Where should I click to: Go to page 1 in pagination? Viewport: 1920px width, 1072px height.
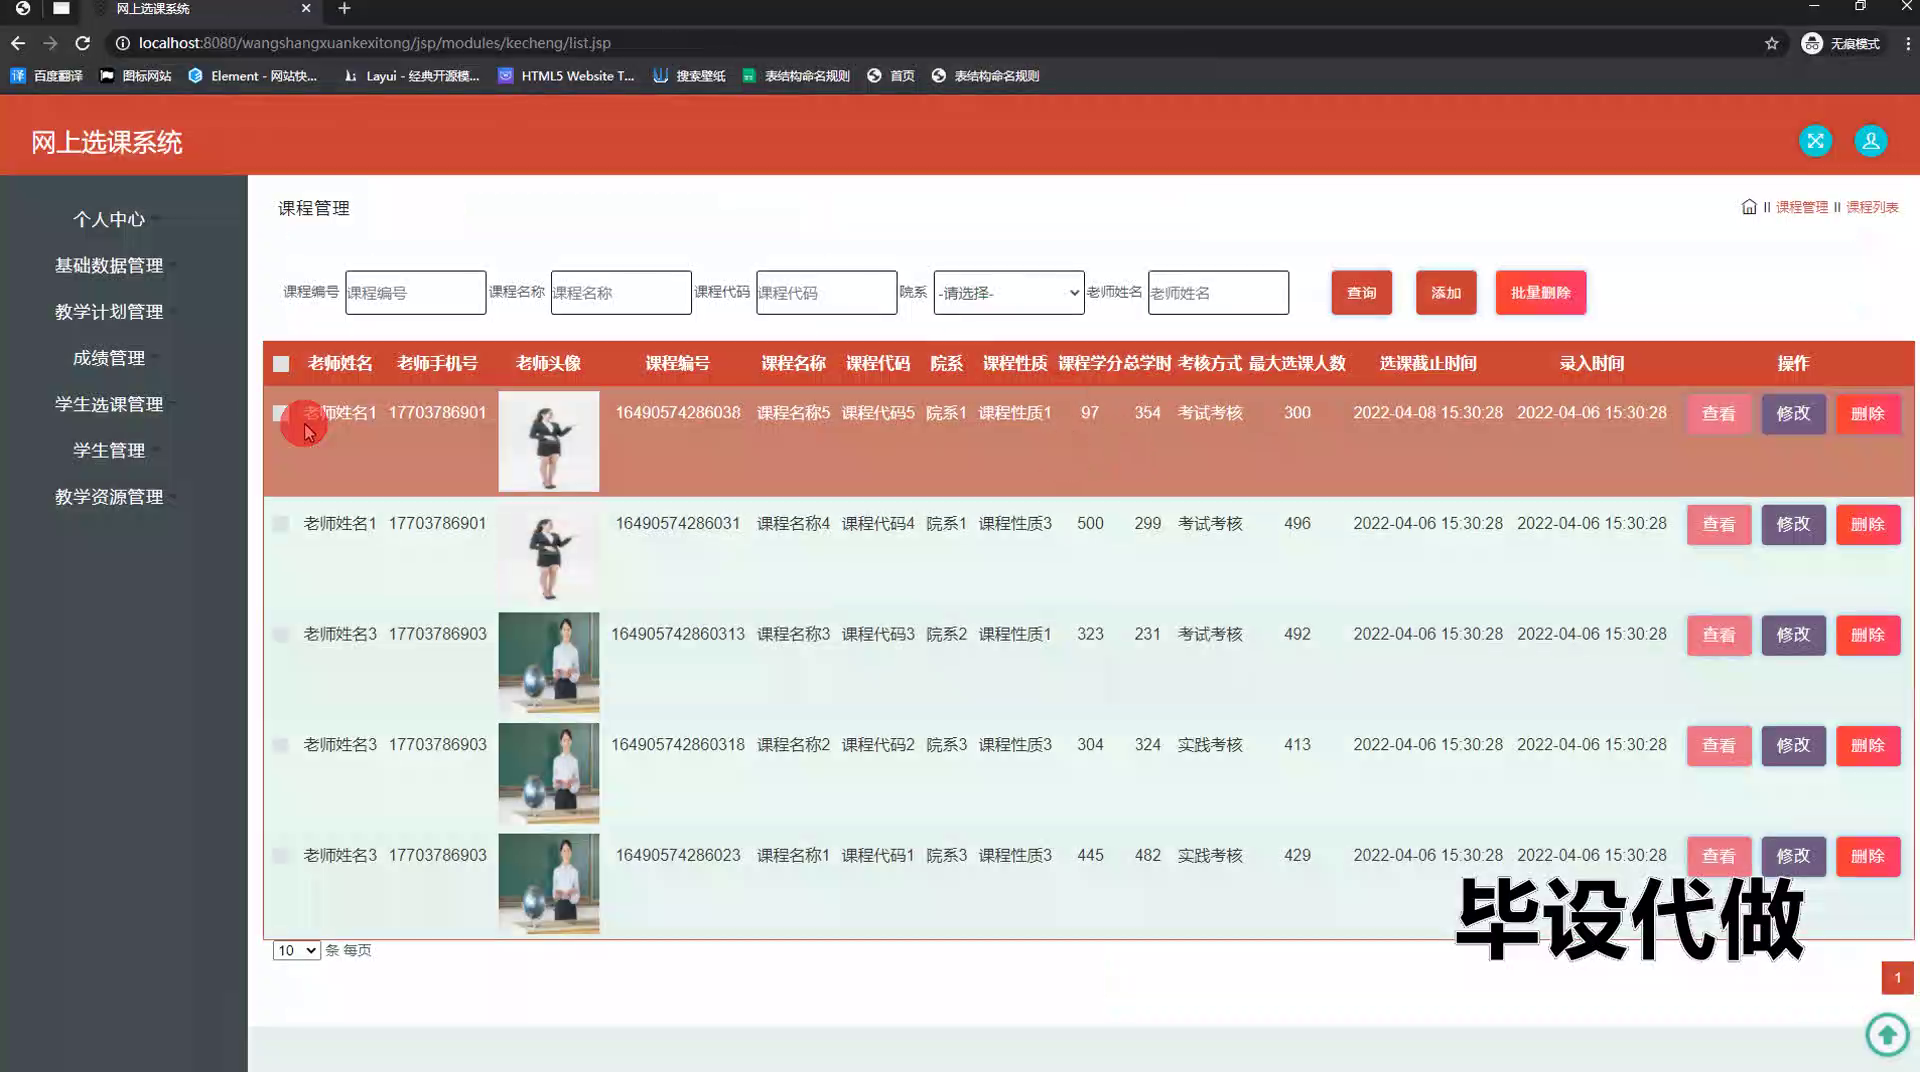pos(1897,978)
